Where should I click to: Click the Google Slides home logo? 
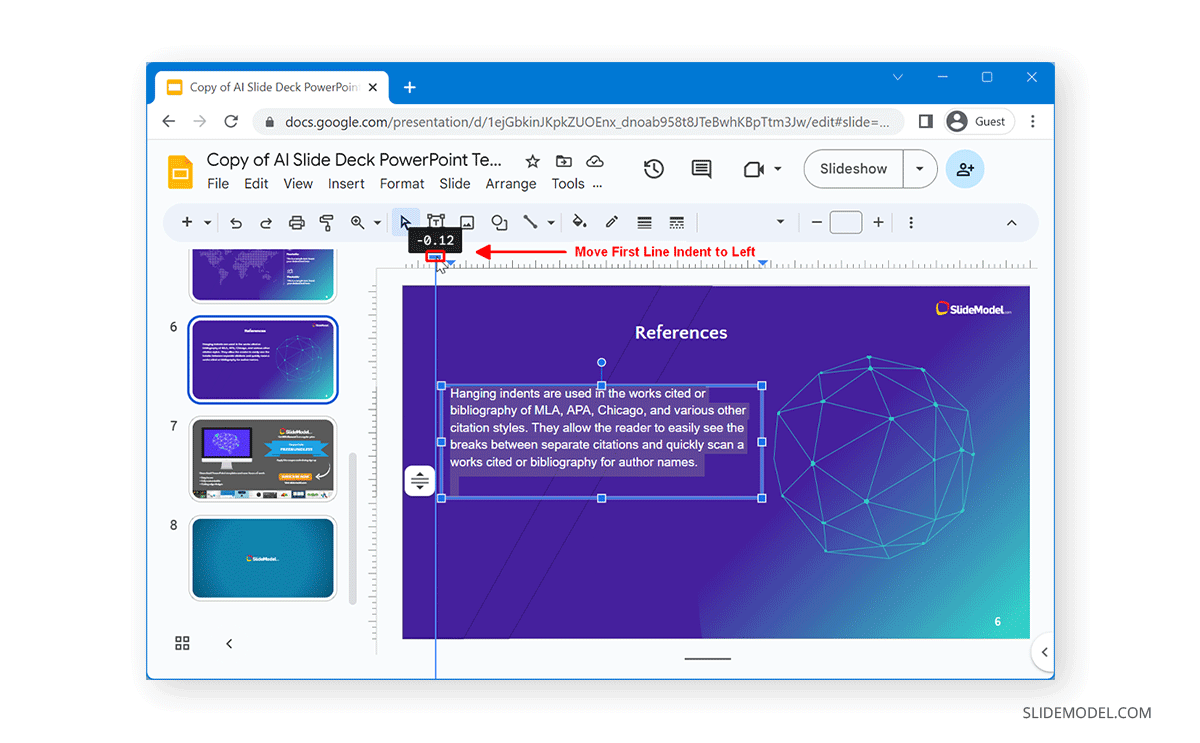click(x=180, y=171)
